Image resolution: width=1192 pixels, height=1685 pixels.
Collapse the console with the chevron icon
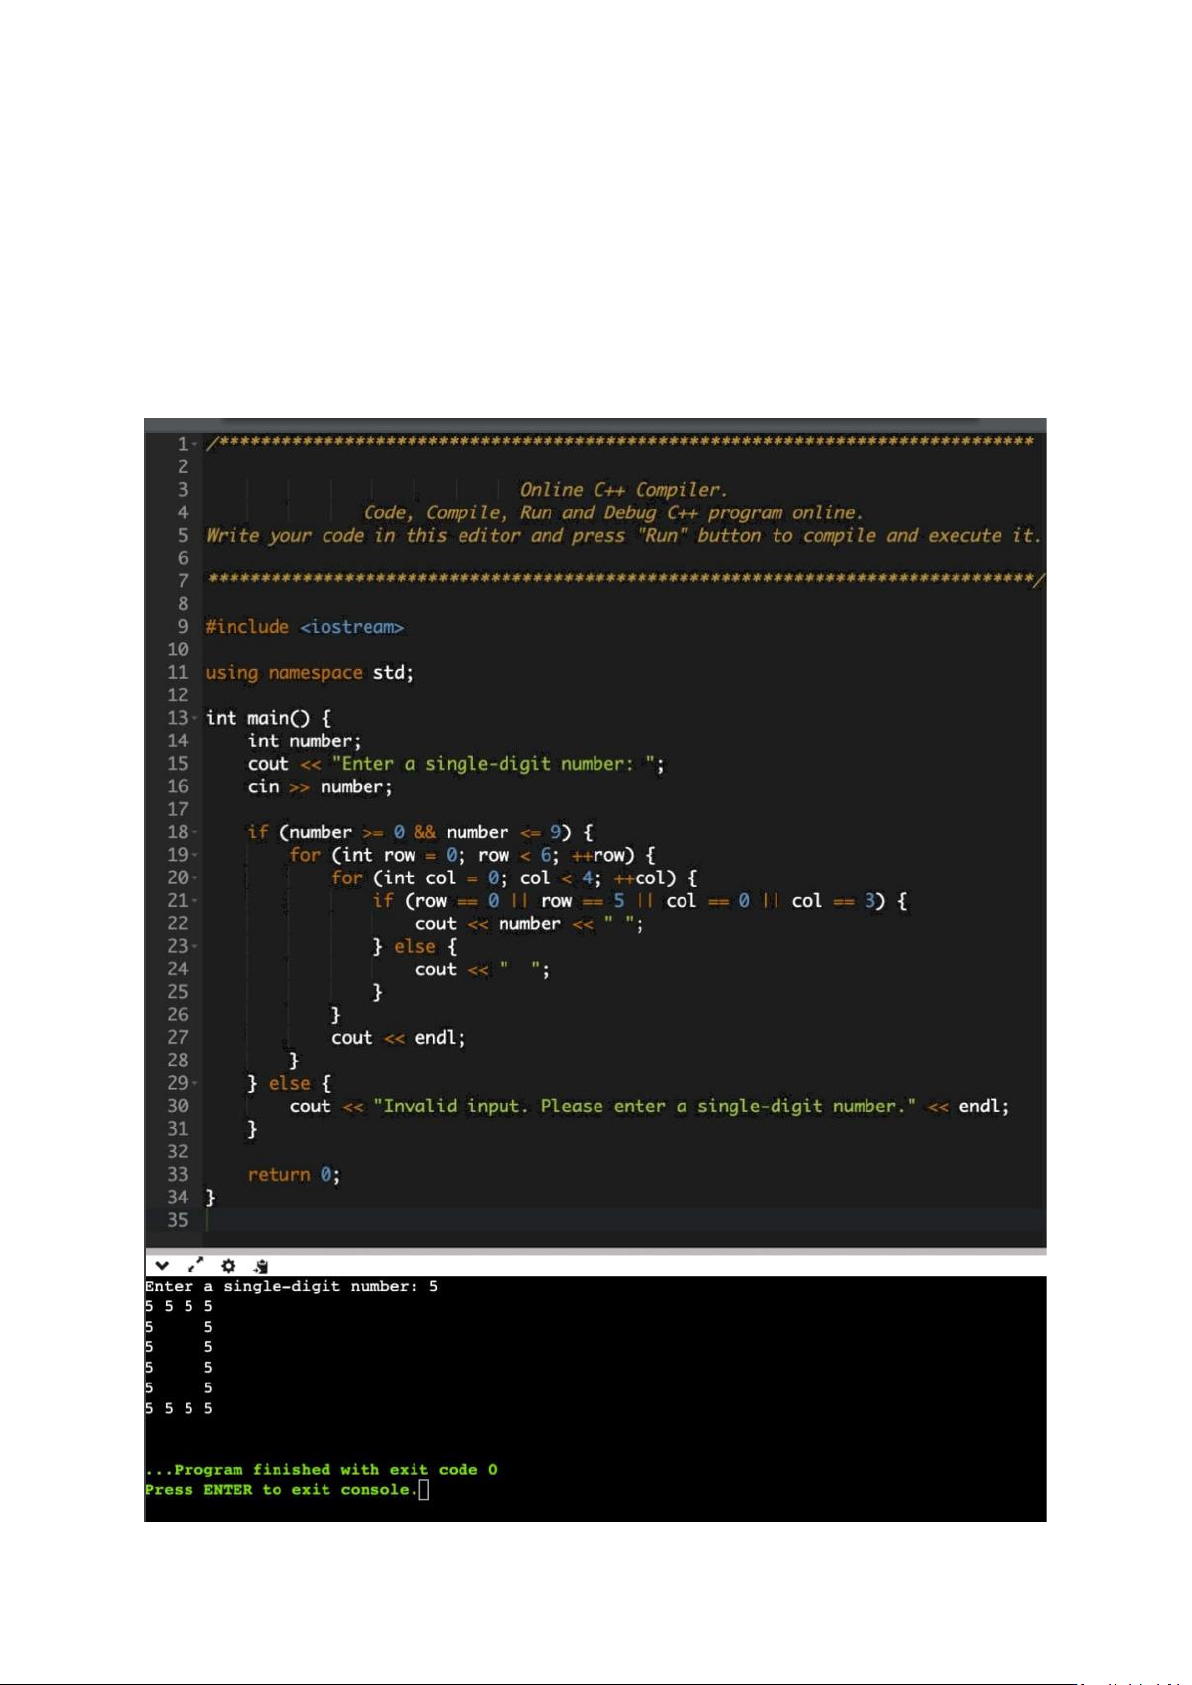coord(162,1265)
